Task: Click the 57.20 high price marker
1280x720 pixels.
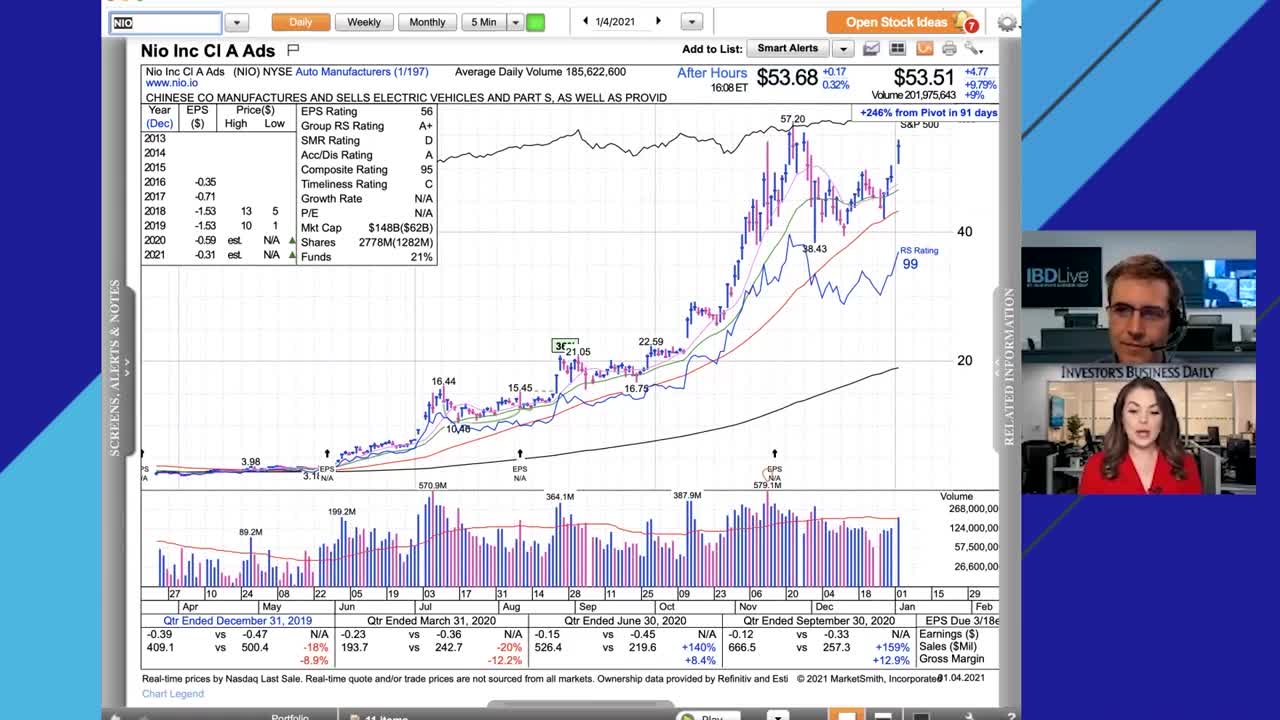Action: (792, 120)
